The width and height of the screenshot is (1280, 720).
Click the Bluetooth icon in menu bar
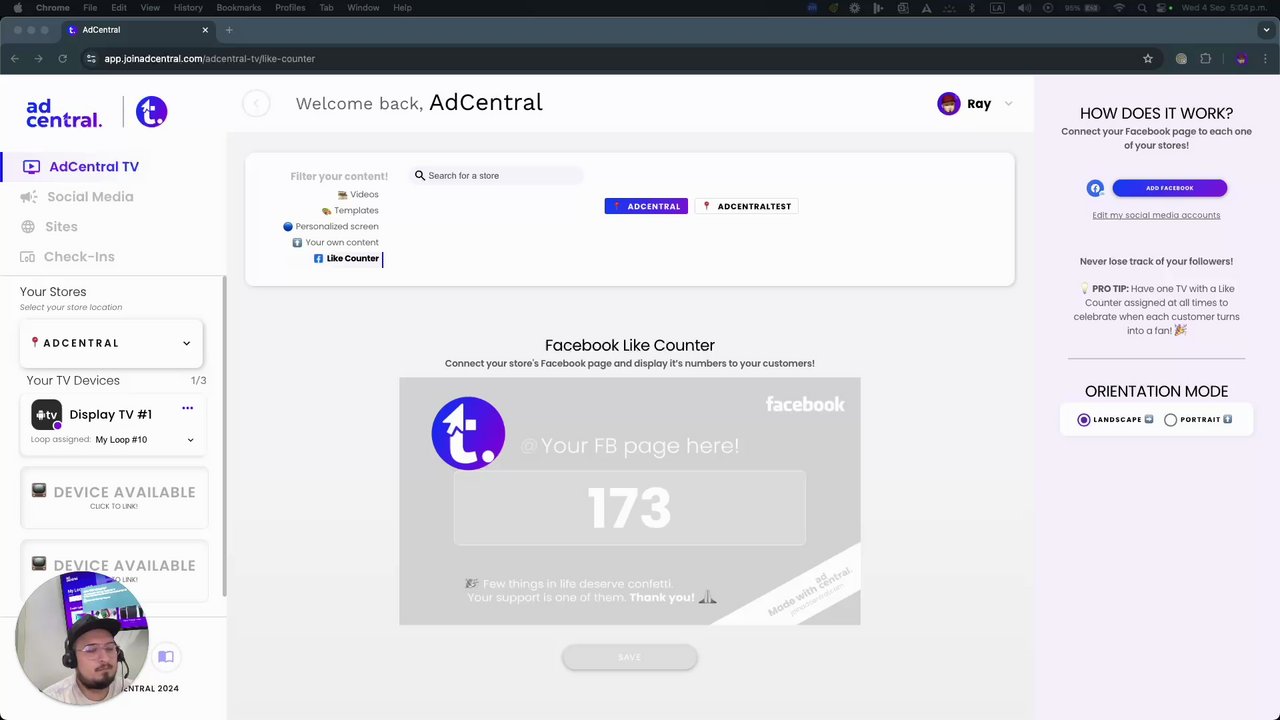point(972,8)
